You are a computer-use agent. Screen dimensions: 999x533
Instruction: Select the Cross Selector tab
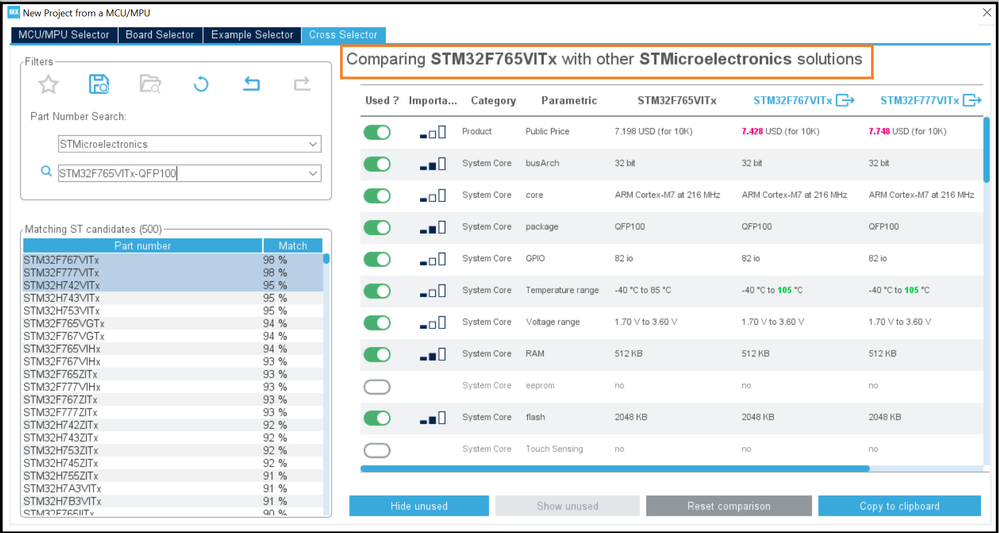(x=343, y=35)
